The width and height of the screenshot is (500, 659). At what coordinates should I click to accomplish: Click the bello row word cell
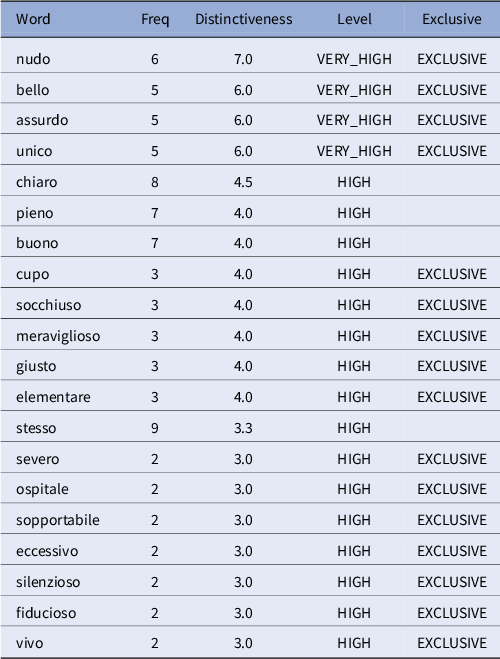pos(33,90)
